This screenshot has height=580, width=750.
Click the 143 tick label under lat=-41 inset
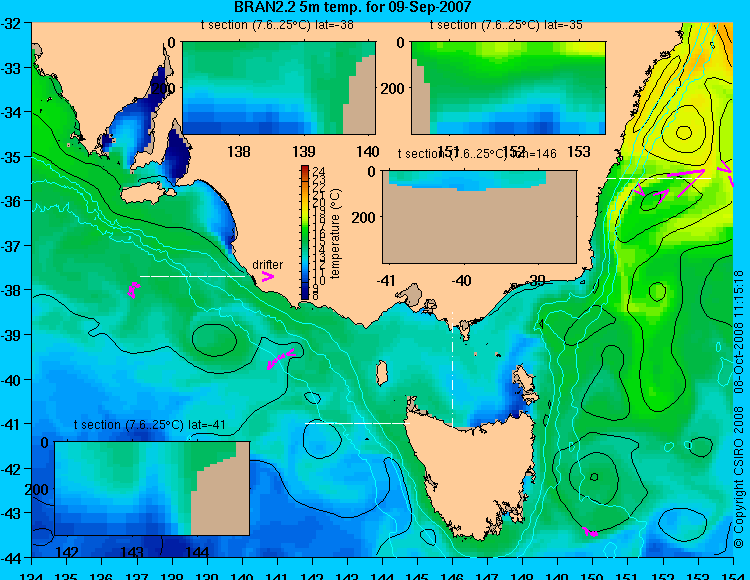(x=132, y=552)
